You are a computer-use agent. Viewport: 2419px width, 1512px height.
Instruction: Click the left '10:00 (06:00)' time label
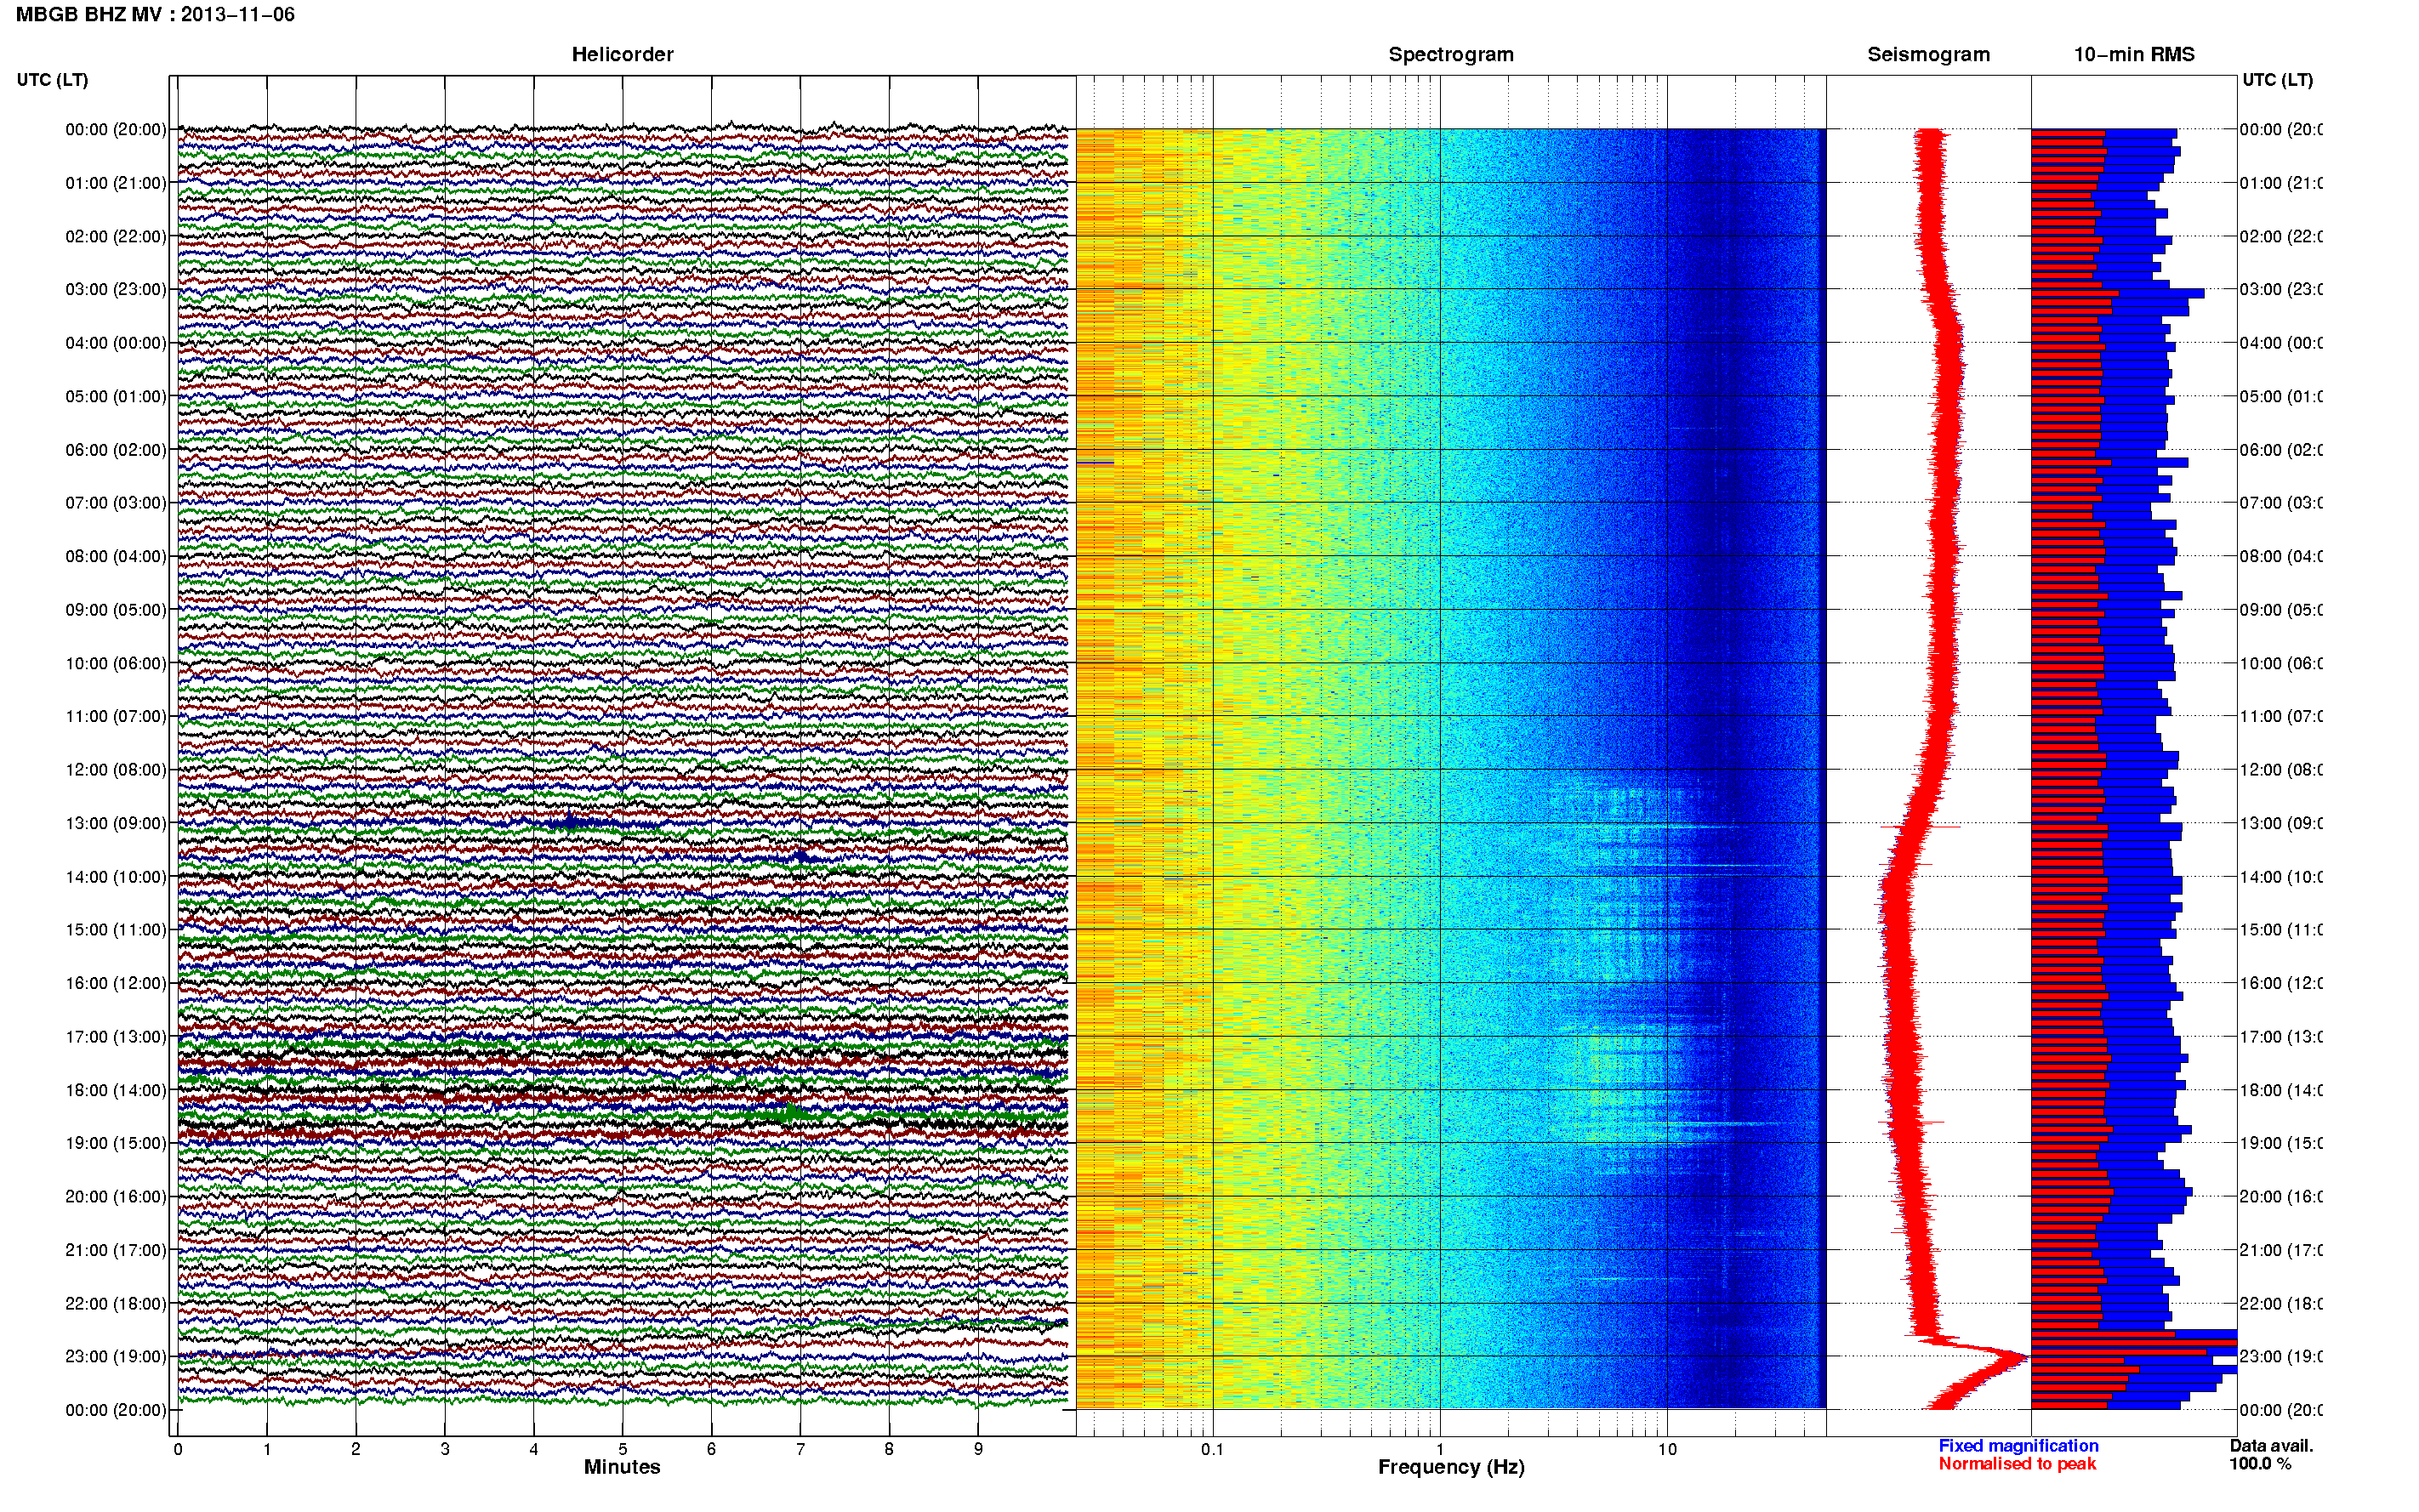(x=116, y=663)
